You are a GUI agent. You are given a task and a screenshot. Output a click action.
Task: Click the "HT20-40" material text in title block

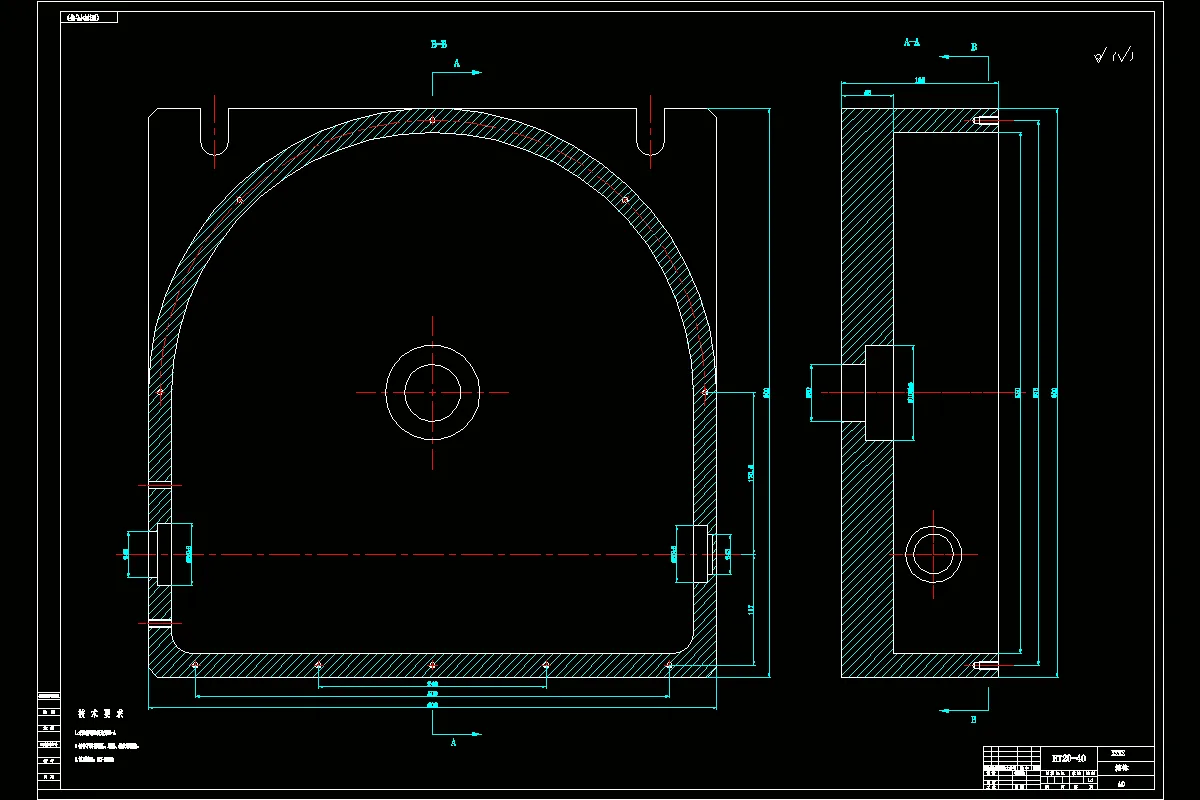click(1069, 759)
